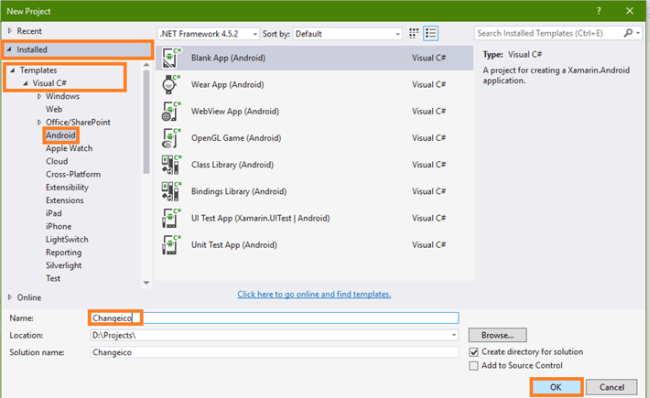Pick the Unit Test App (Android) icon
Screen dimensions: 650x398
tap(171, 245)
